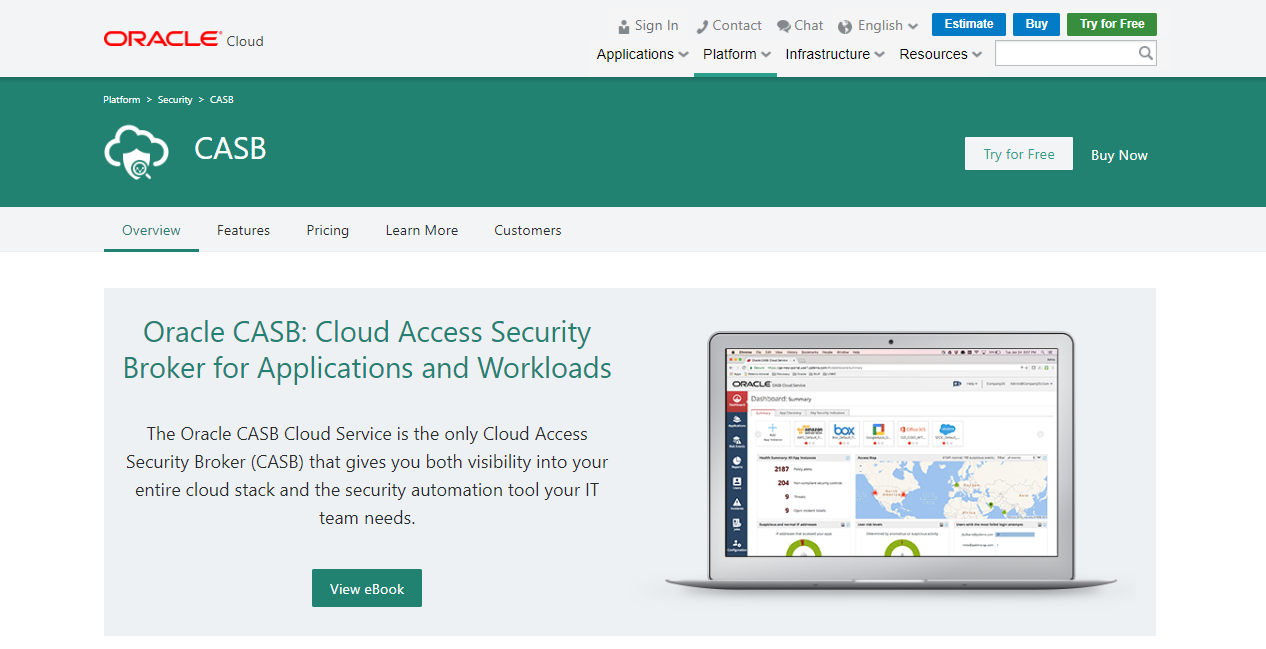Click the green Try for Free button
Image resolution: width=1266 pixels, height=649 pixels.
pos(1112,24)
